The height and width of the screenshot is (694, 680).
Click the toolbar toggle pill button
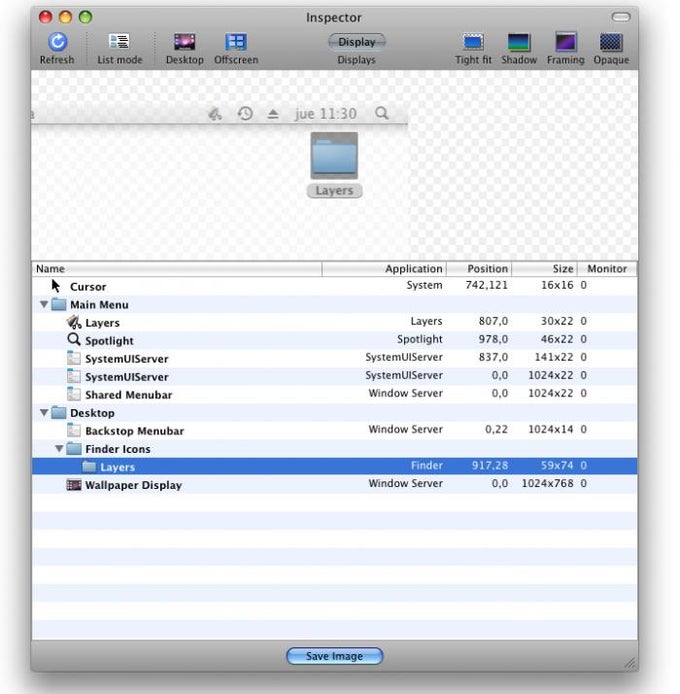point(621,17)
